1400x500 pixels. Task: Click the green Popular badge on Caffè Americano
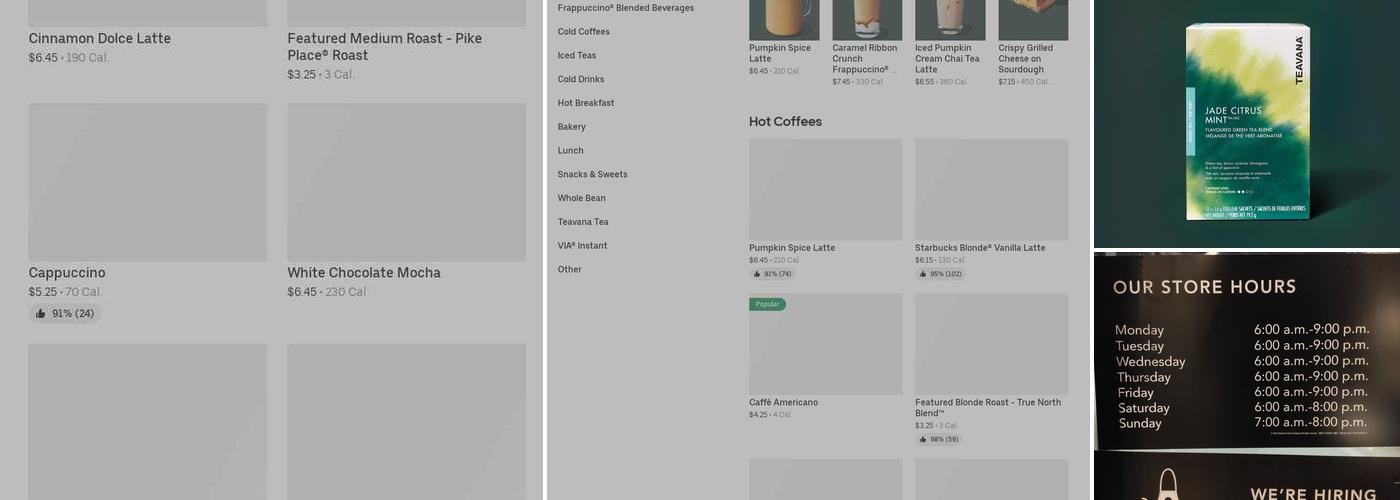coord(767,304)
